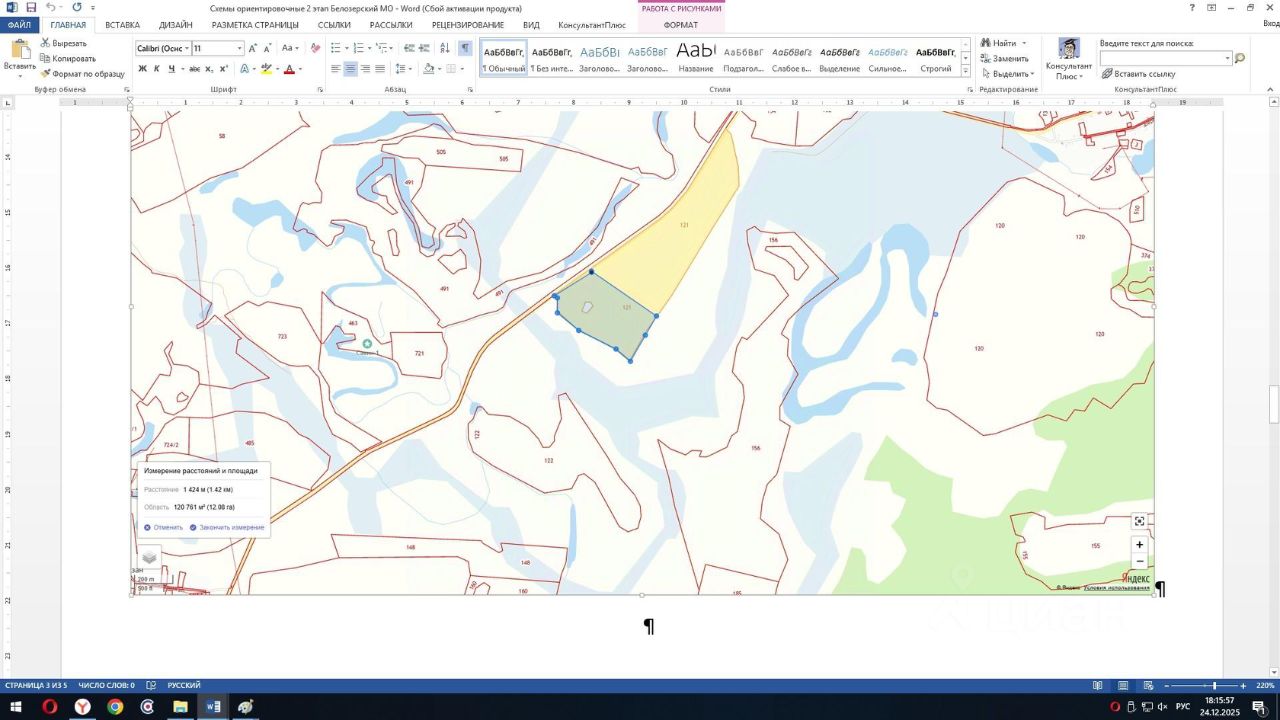Apply subscript formatting
The width and height of the screenshot is (1280, 720).
210,69
